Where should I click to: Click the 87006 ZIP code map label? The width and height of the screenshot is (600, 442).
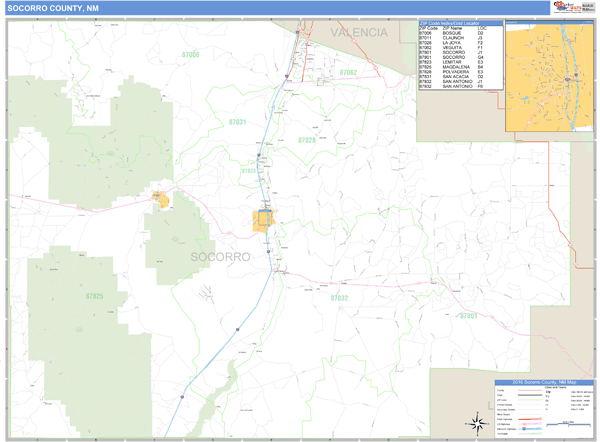click(190, 54)
